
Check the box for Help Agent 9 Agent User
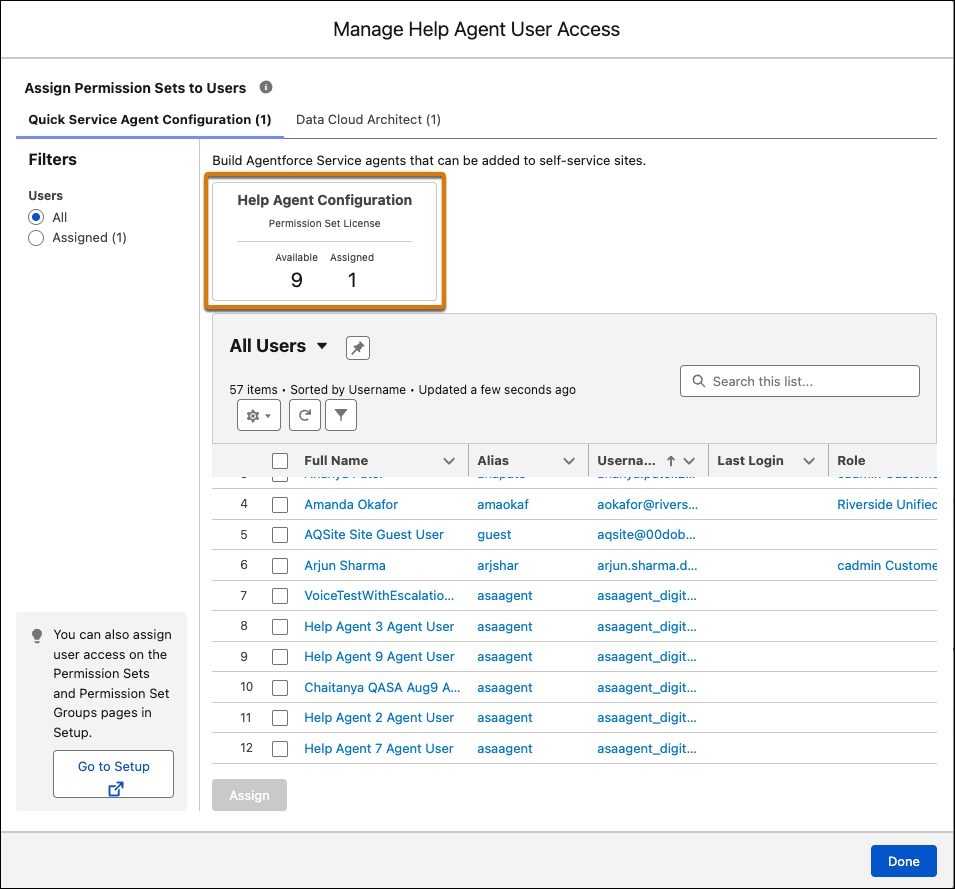[280, 657]
